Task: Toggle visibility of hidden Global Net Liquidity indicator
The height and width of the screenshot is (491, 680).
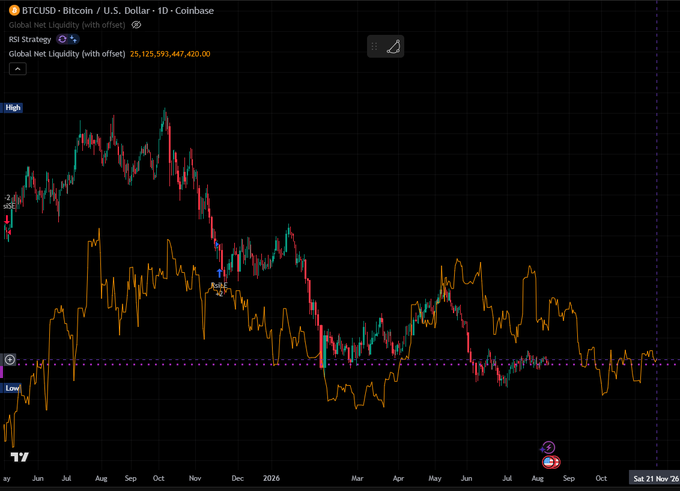Action: coord(136,25)
